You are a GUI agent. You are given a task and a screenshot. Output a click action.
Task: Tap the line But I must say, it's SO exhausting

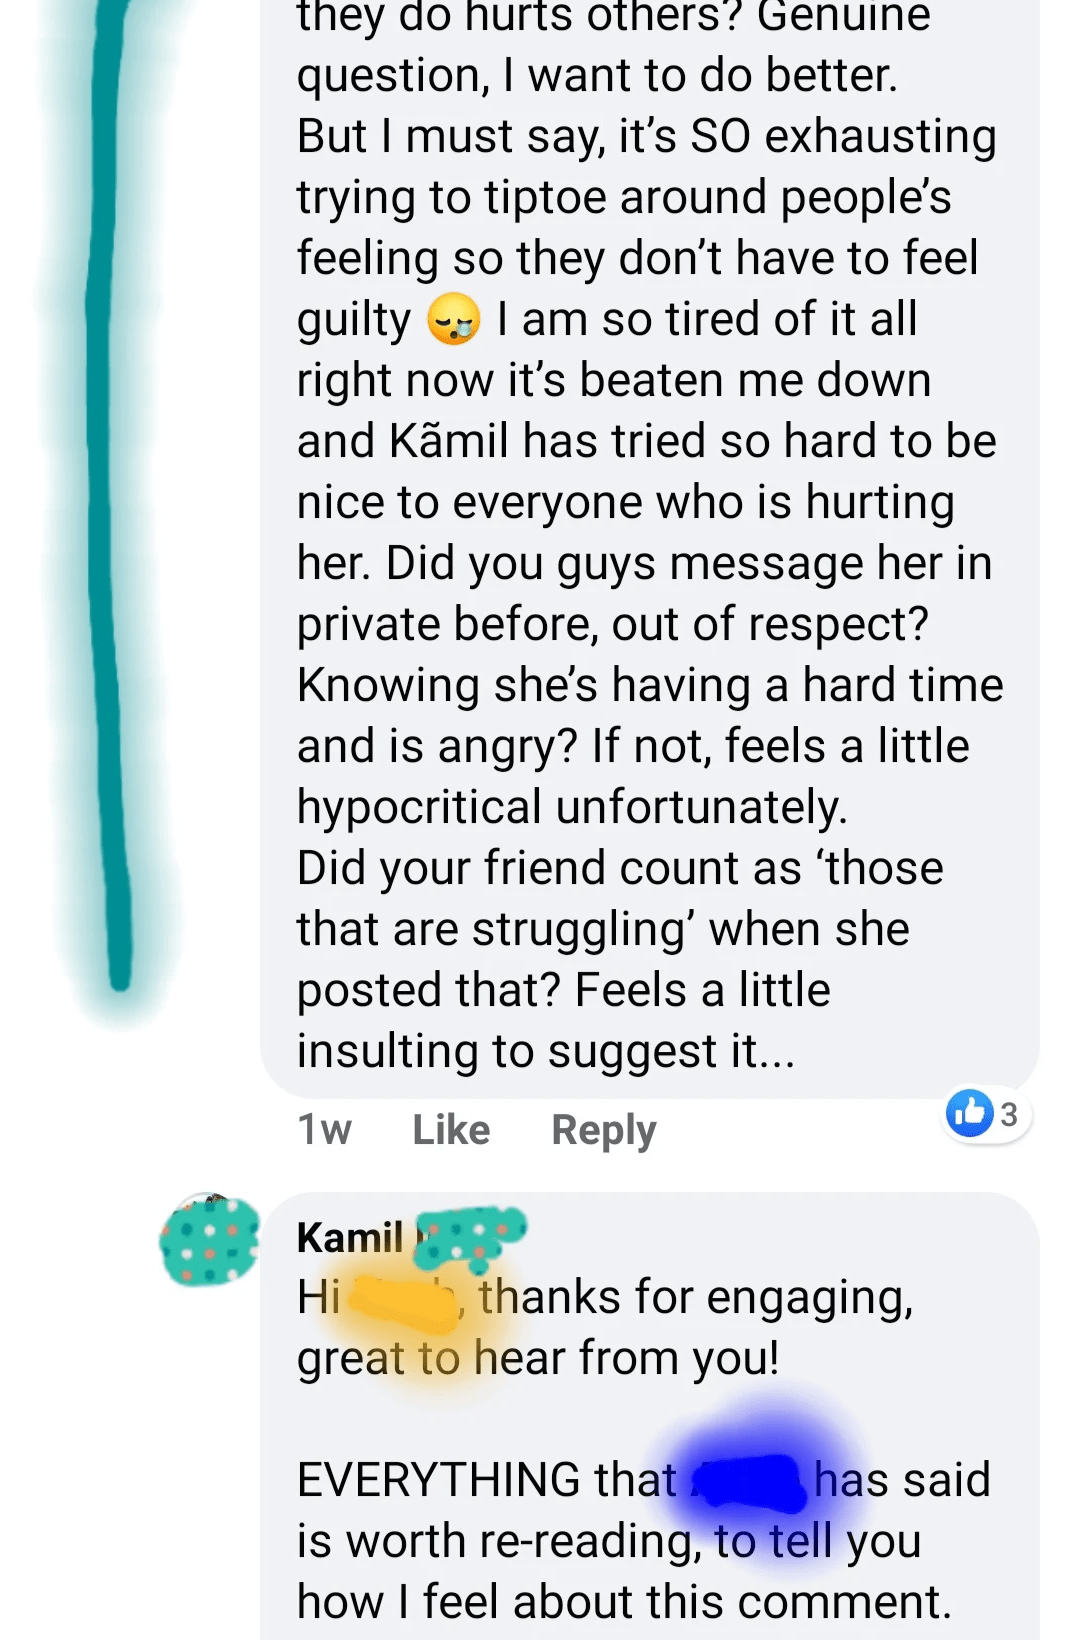click(647, 137)
